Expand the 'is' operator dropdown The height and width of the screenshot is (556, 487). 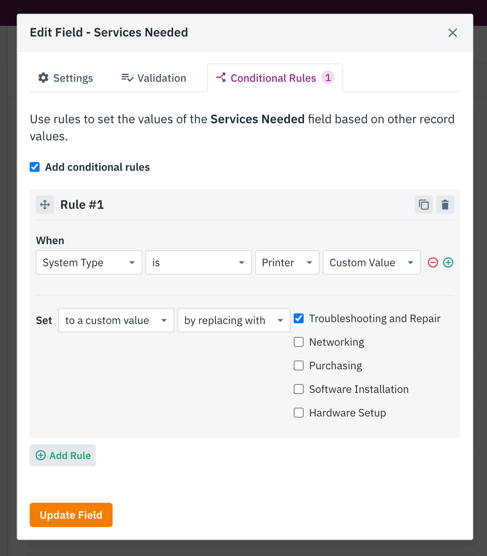(x=198, y=262)
